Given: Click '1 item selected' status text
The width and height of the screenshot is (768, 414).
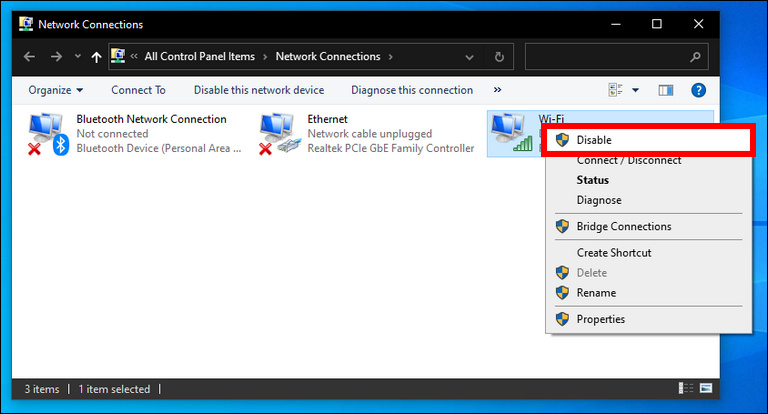Looking at the screenshot, I should point(114,389).
